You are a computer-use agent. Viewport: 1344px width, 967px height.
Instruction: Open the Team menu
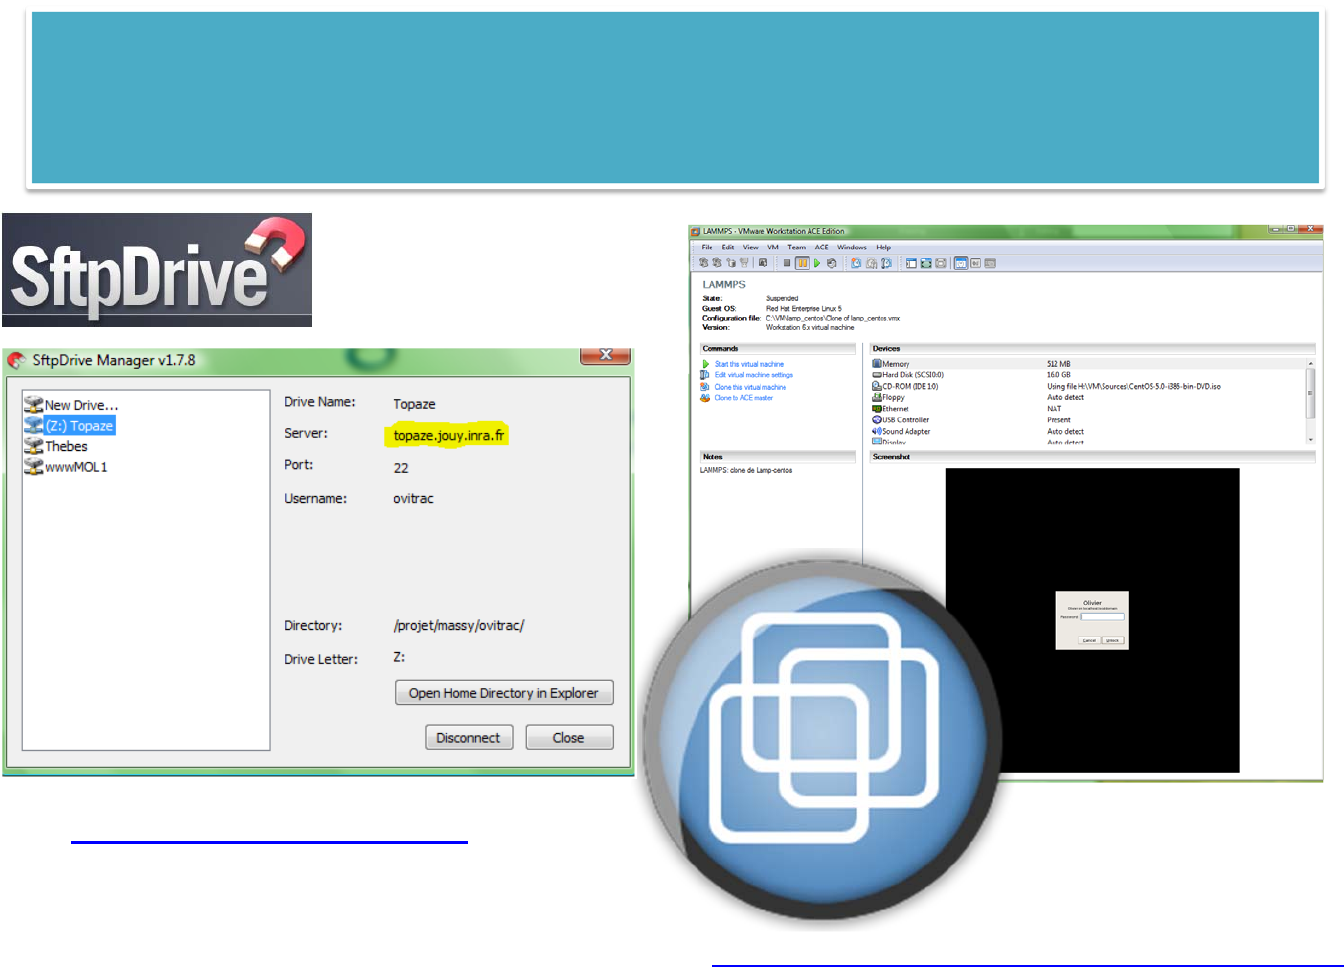[796, 247]
